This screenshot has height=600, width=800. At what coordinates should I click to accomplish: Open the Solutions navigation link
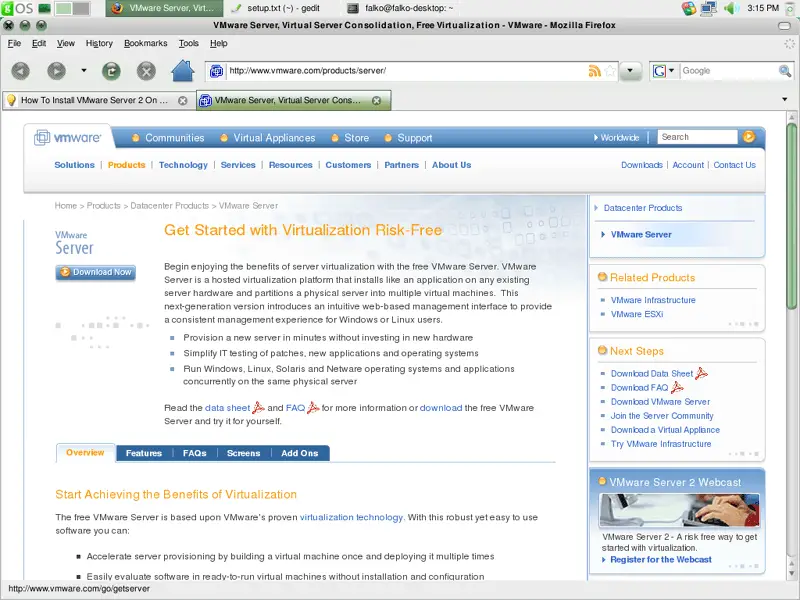pyautogui.click(x=74, y=165)
